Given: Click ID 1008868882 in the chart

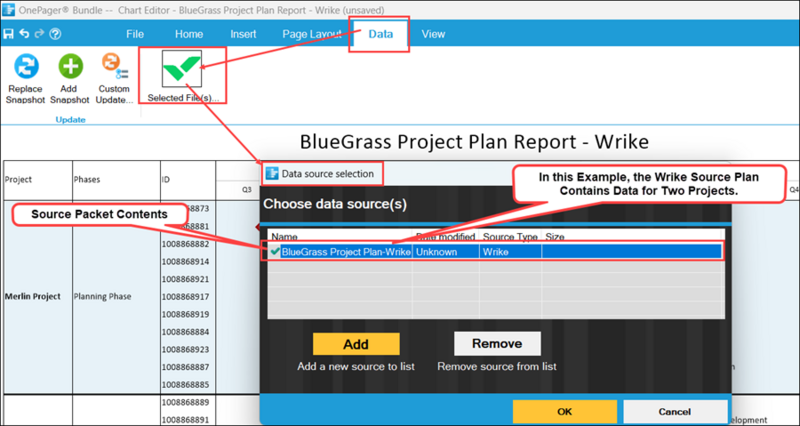Looking at the screenshot, I should [185, 244].
